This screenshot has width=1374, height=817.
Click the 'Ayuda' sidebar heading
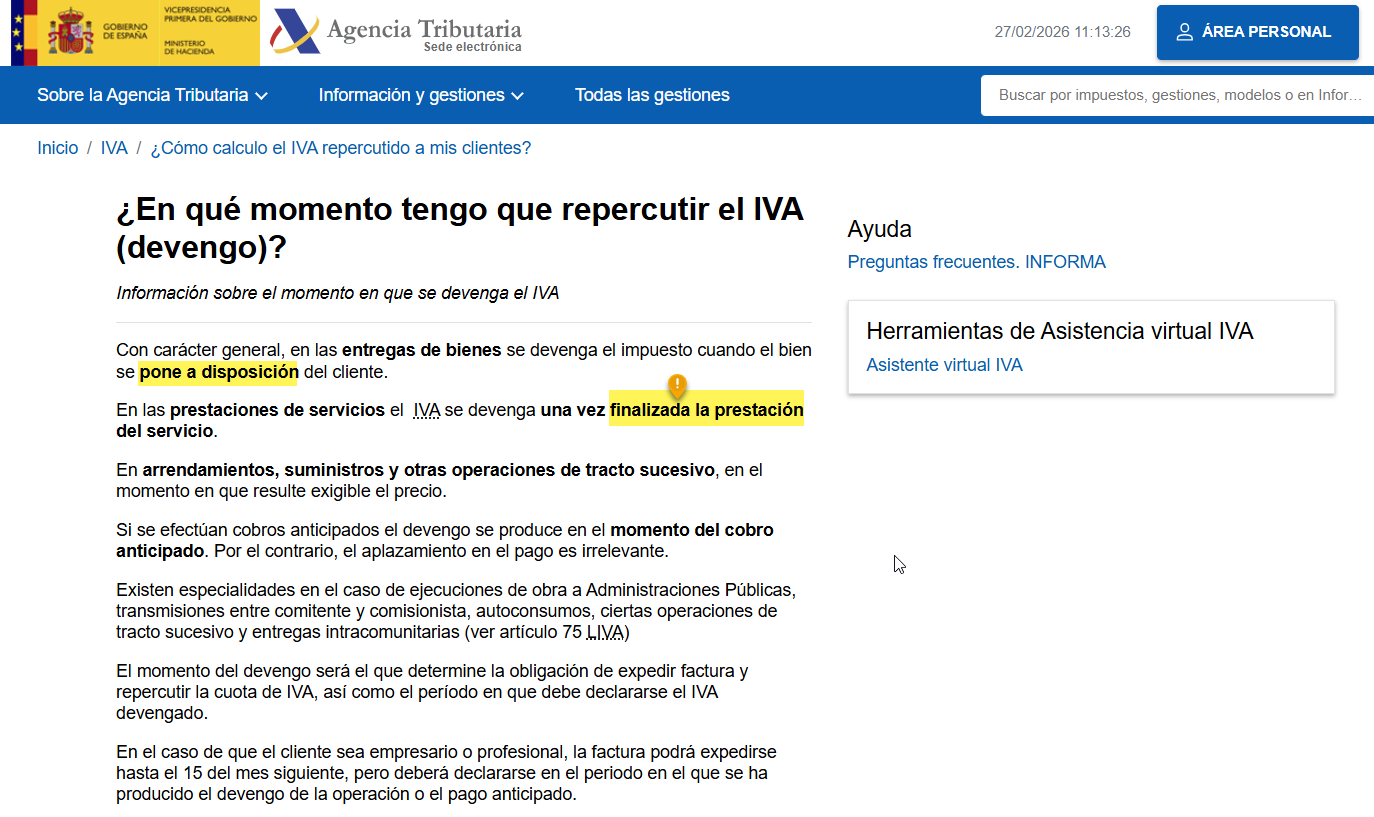click(880, 229)
